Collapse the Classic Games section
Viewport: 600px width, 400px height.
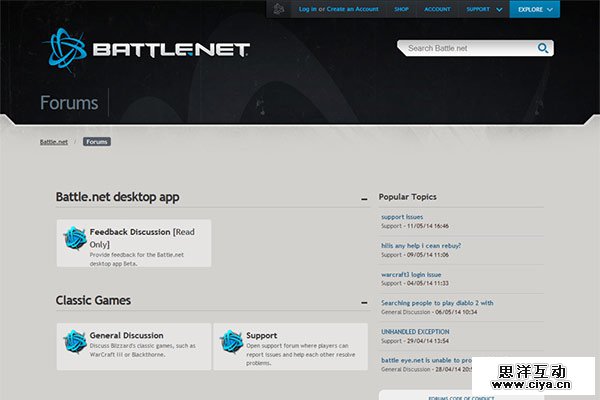[x=364, y=301]
